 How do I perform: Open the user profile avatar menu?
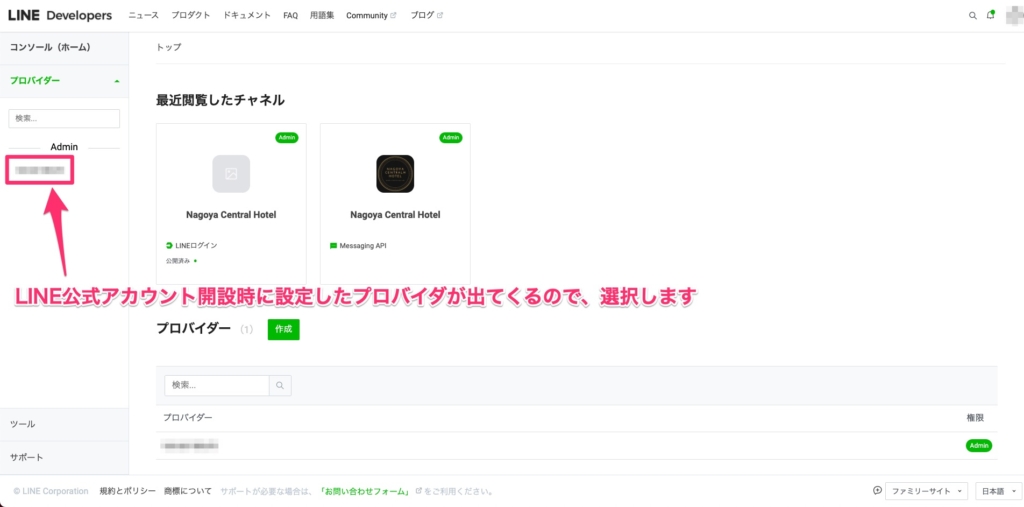[1013, 15]
